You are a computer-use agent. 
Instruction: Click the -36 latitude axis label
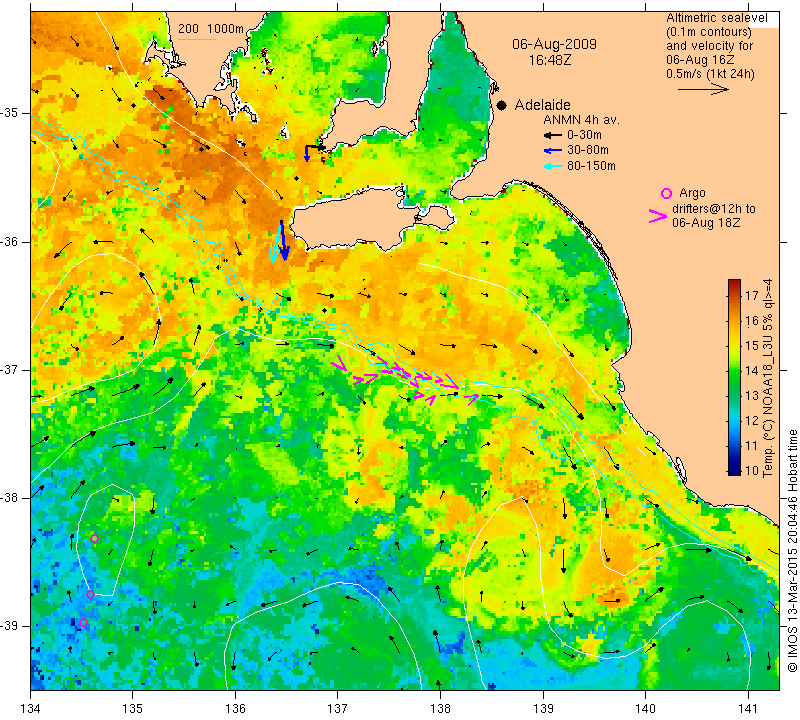(x=10, y=241)
